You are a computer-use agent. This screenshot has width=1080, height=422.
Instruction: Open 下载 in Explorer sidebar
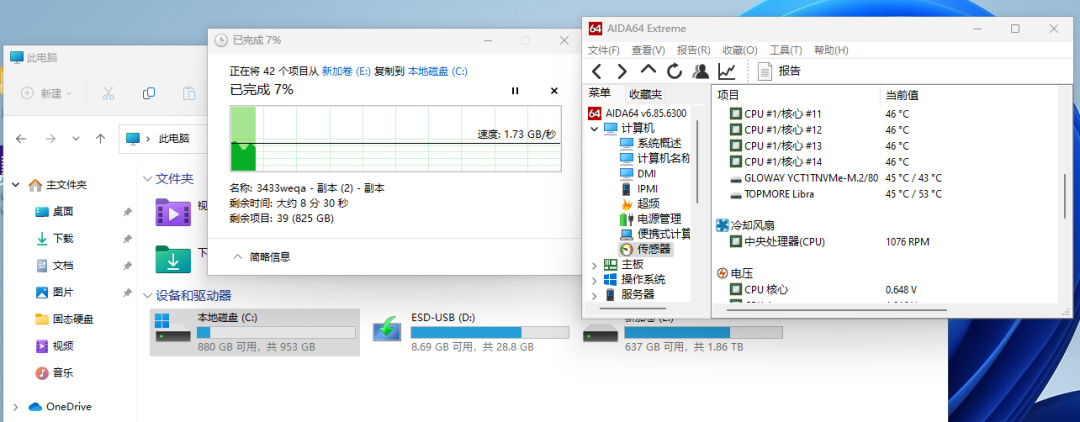63,239
